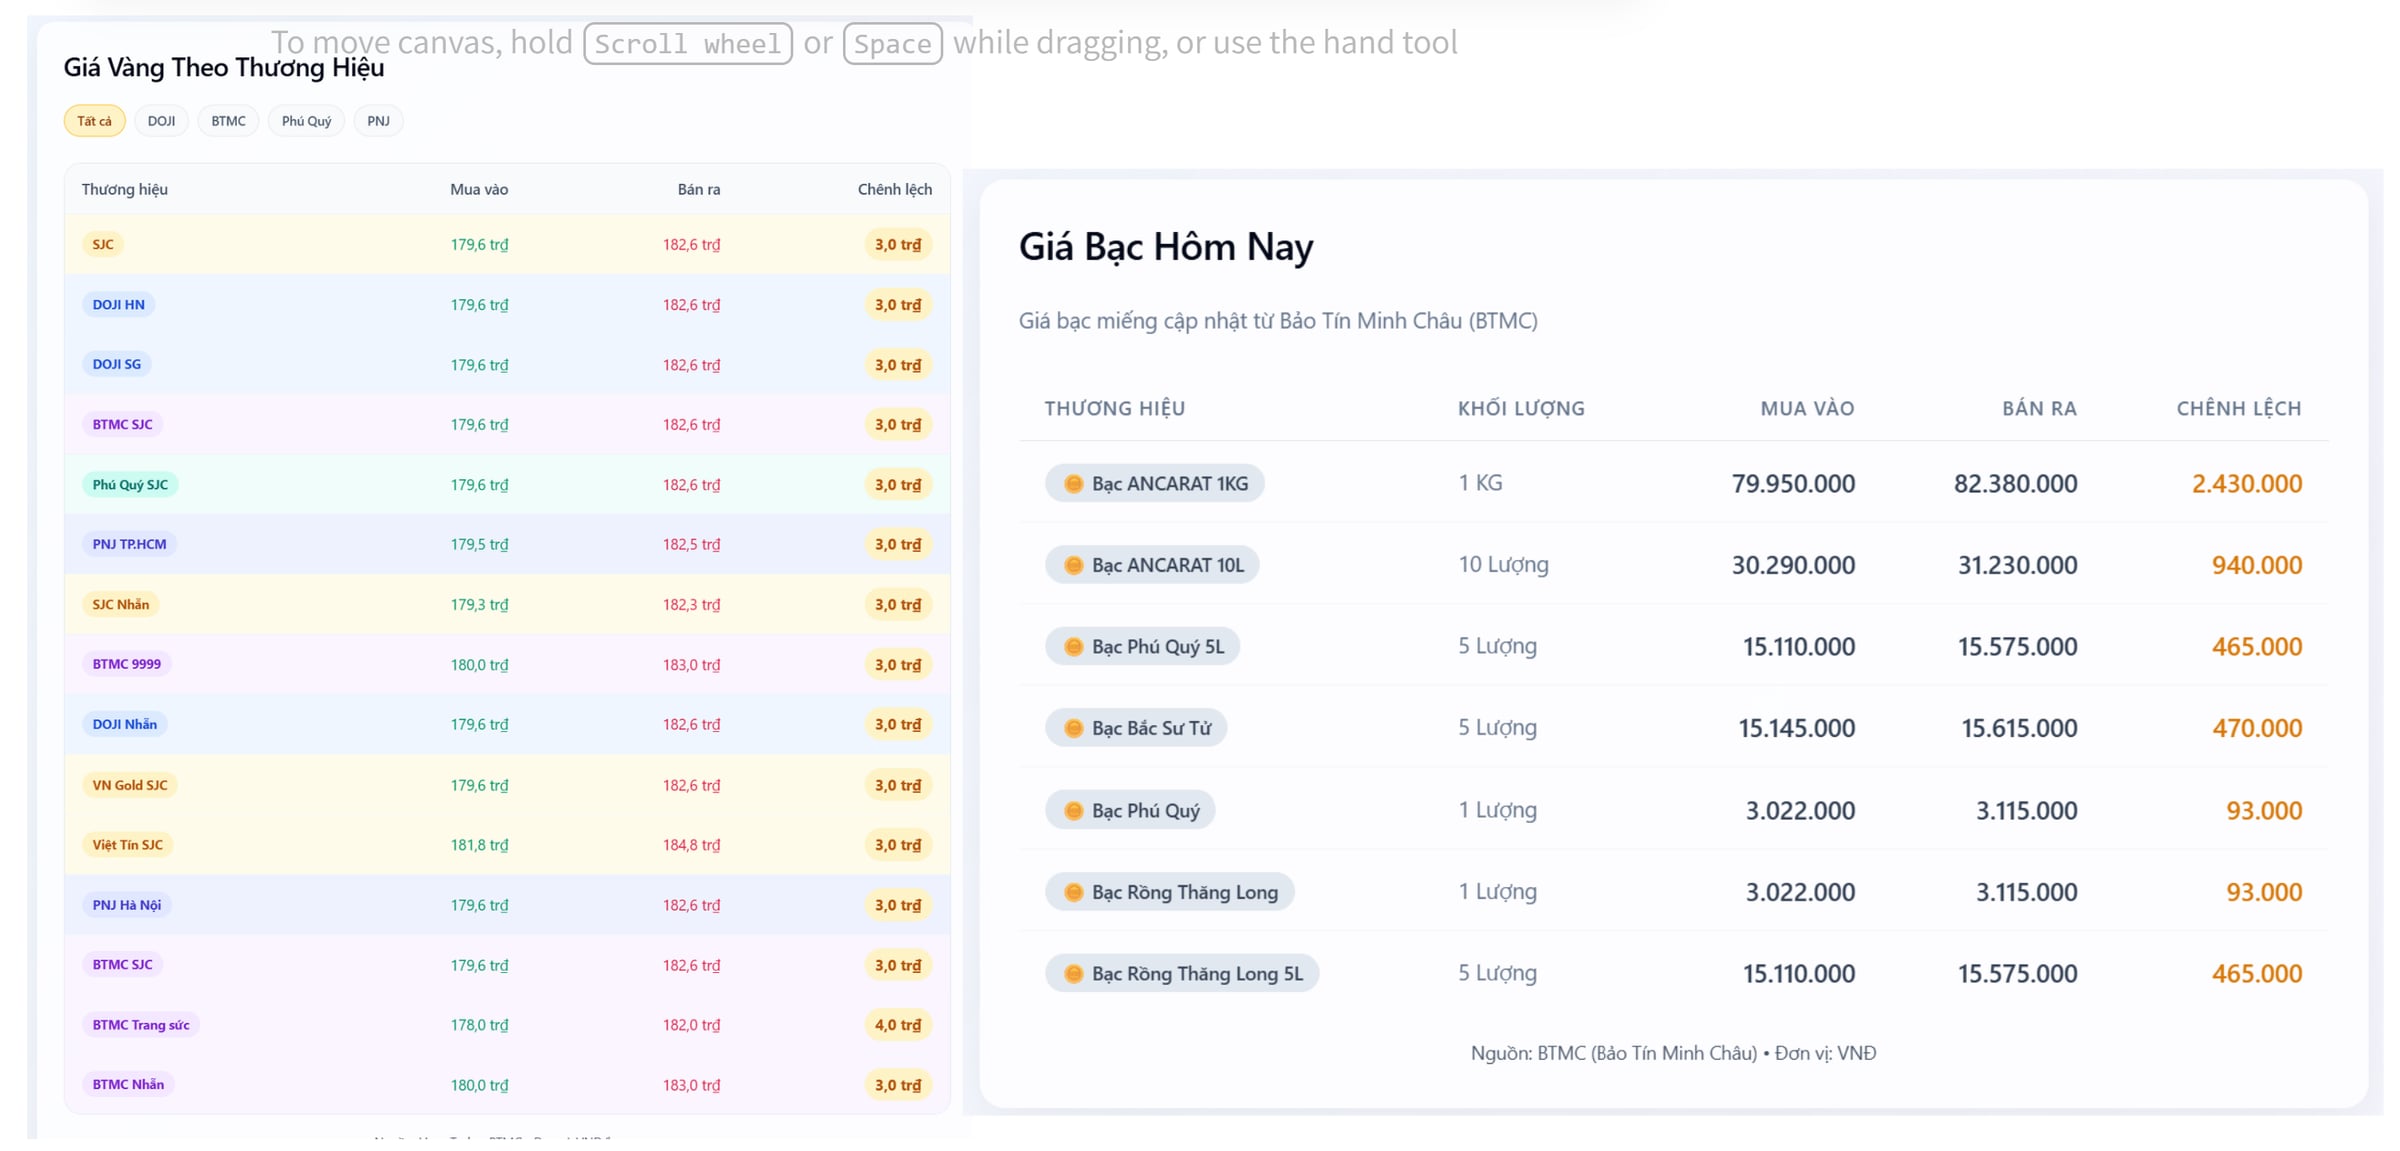Click Việt Tín SJC sell price 184,8 trđ

691,845
